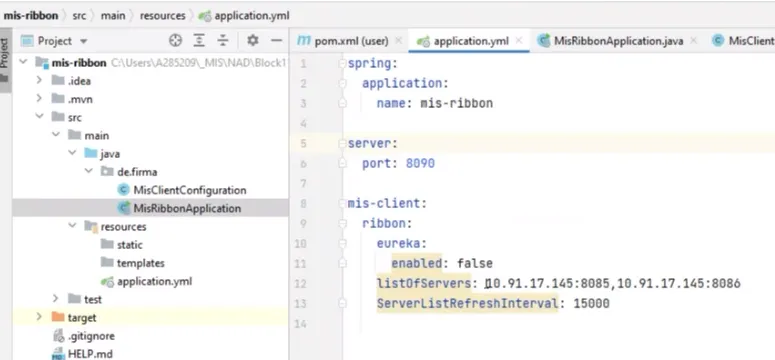This screenshot has height=360, width=775.
Task: Collapse the main folder
Action: pyautogui.click(x=56, y=135)
